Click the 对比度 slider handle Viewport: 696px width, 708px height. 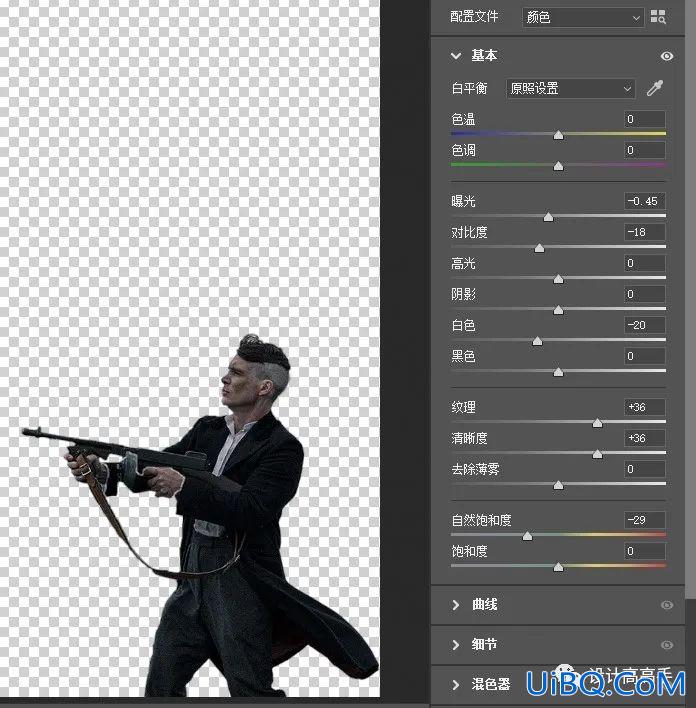point(539,248)
